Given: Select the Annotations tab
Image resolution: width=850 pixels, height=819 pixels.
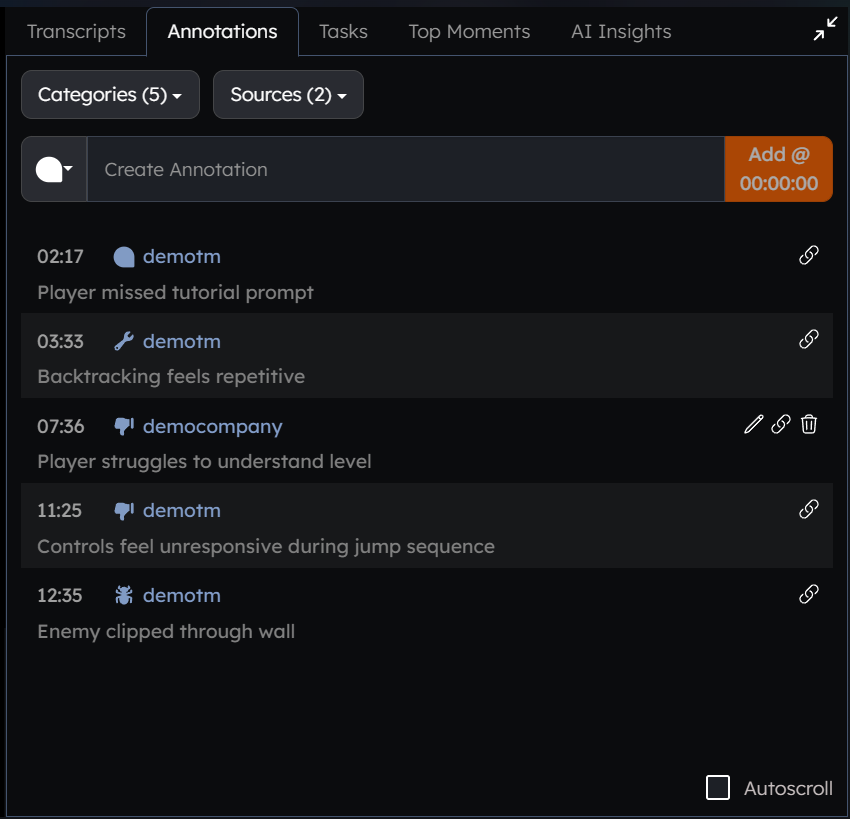Looking at the screenshot, I should click(222, 31).
